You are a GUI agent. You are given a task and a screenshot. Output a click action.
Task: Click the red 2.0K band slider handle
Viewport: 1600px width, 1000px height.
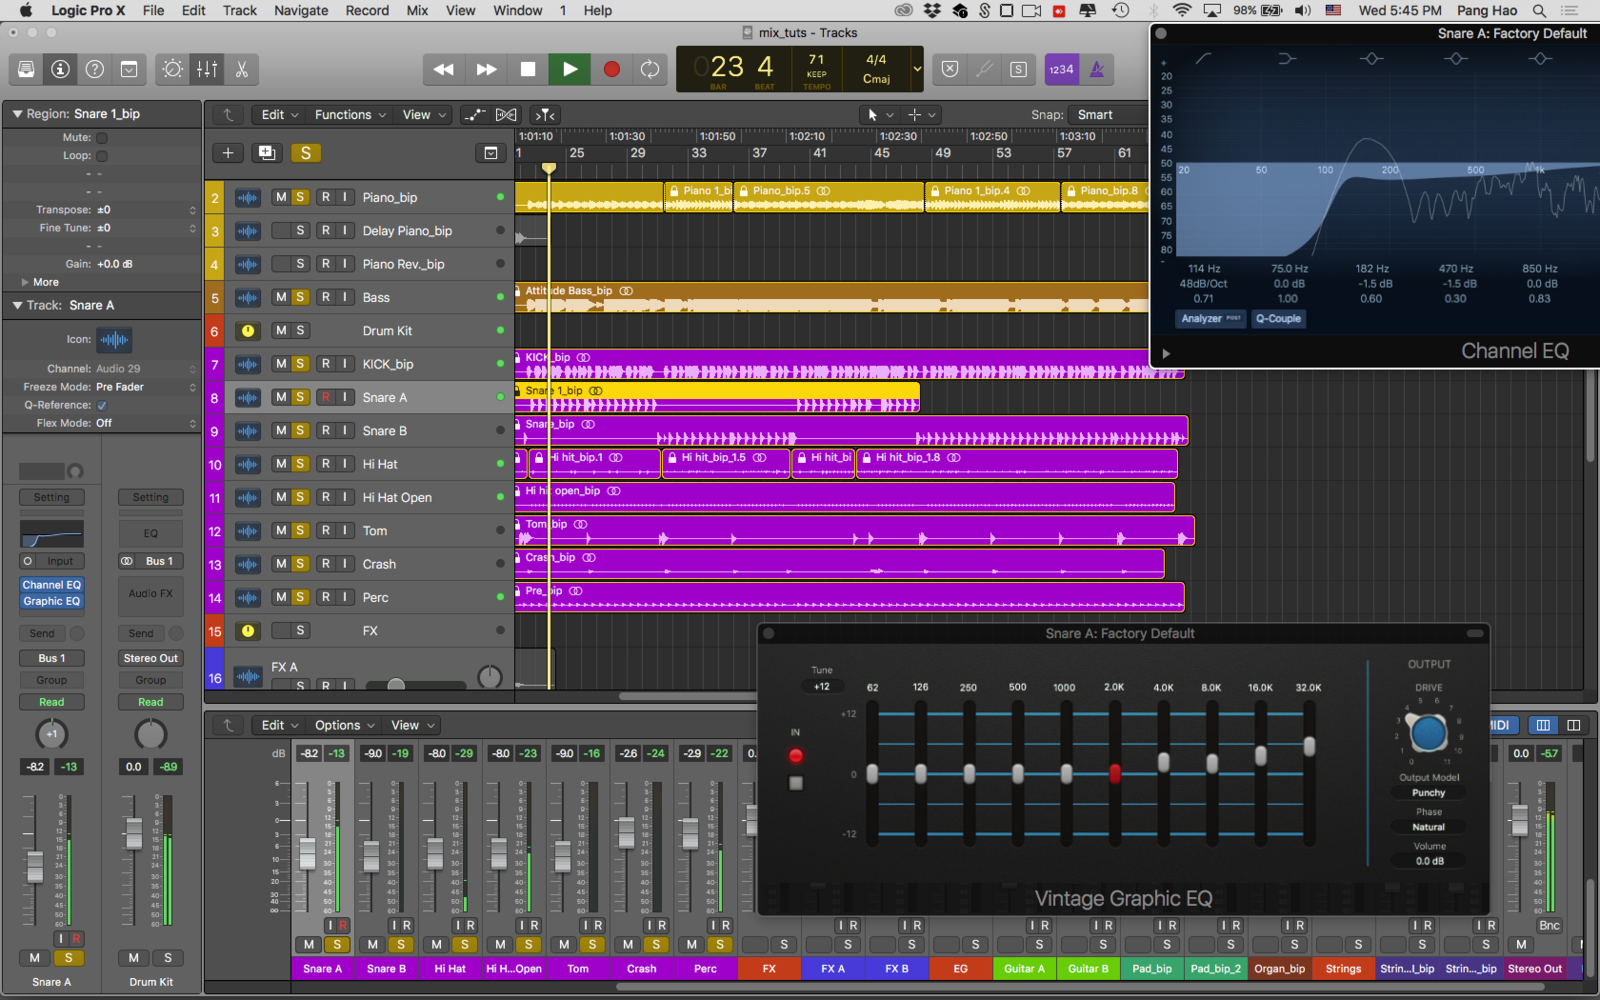[x=1115, y=773]
